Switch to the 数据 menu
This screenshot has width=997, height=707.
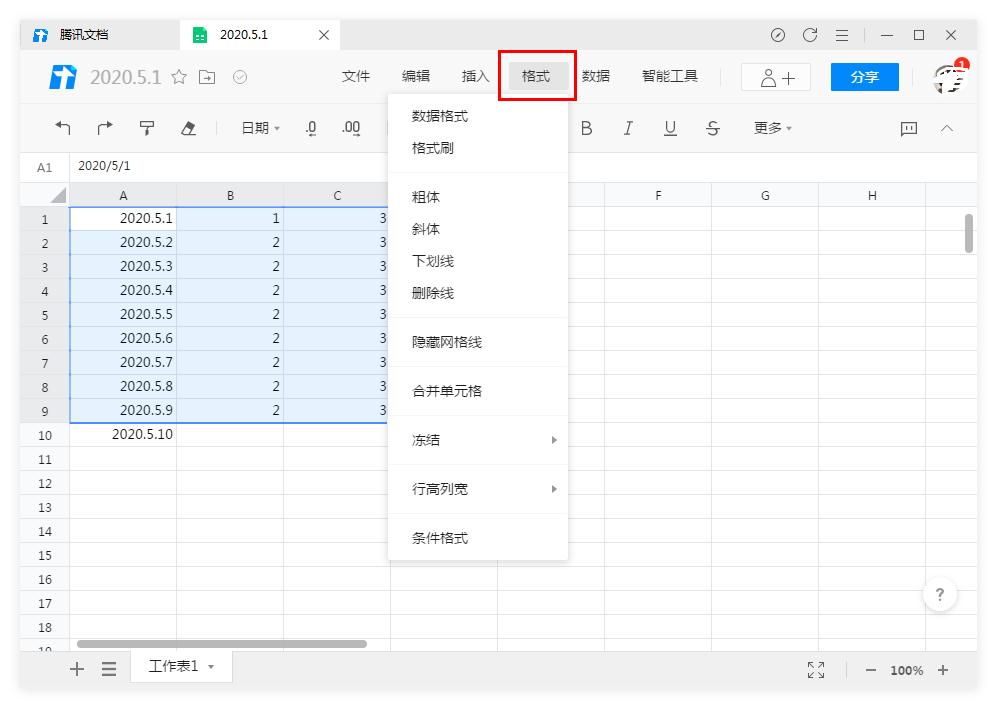point(596,75)
